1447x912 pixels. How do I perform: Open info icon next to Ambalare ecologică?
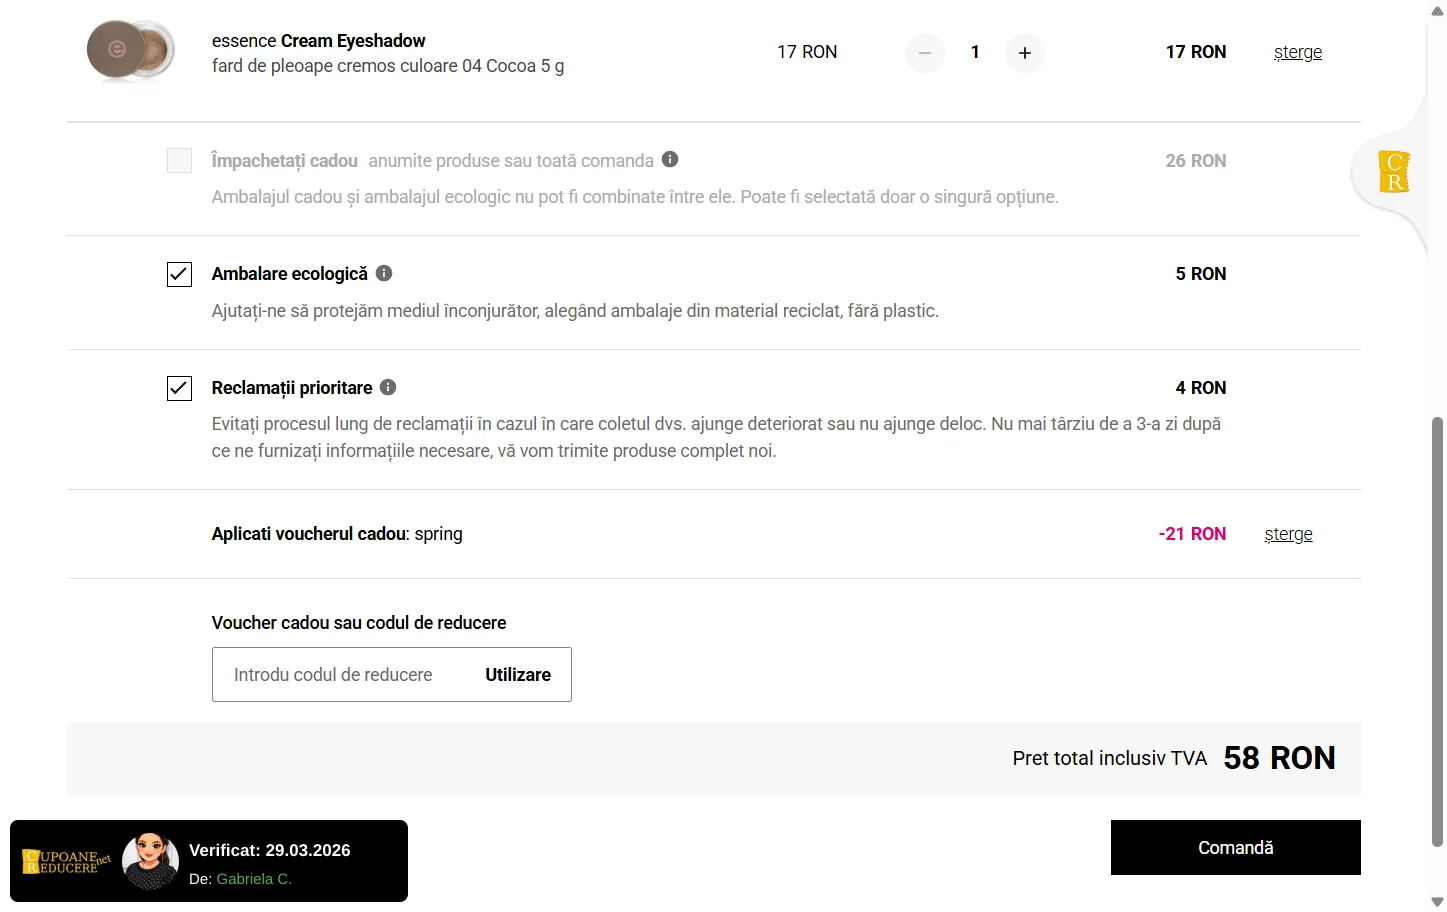click(384, 273)
